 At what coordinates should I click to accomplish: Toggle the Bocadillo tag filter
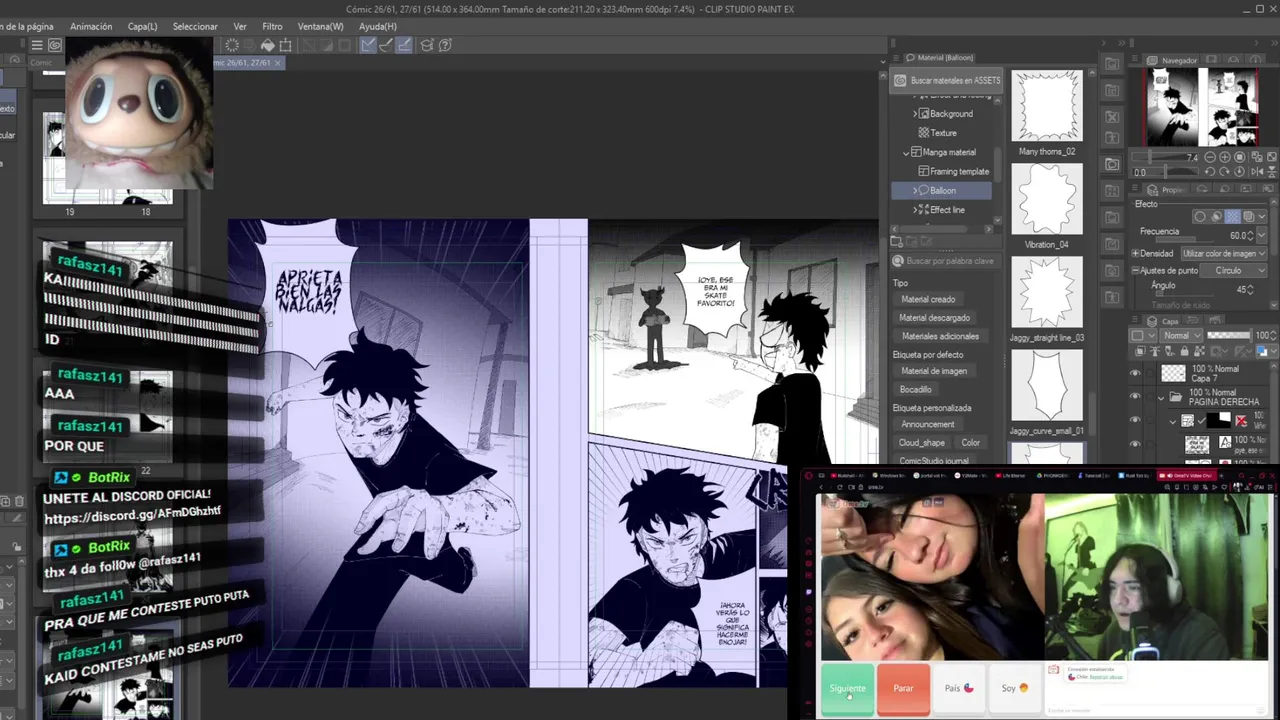pos(915,389)
